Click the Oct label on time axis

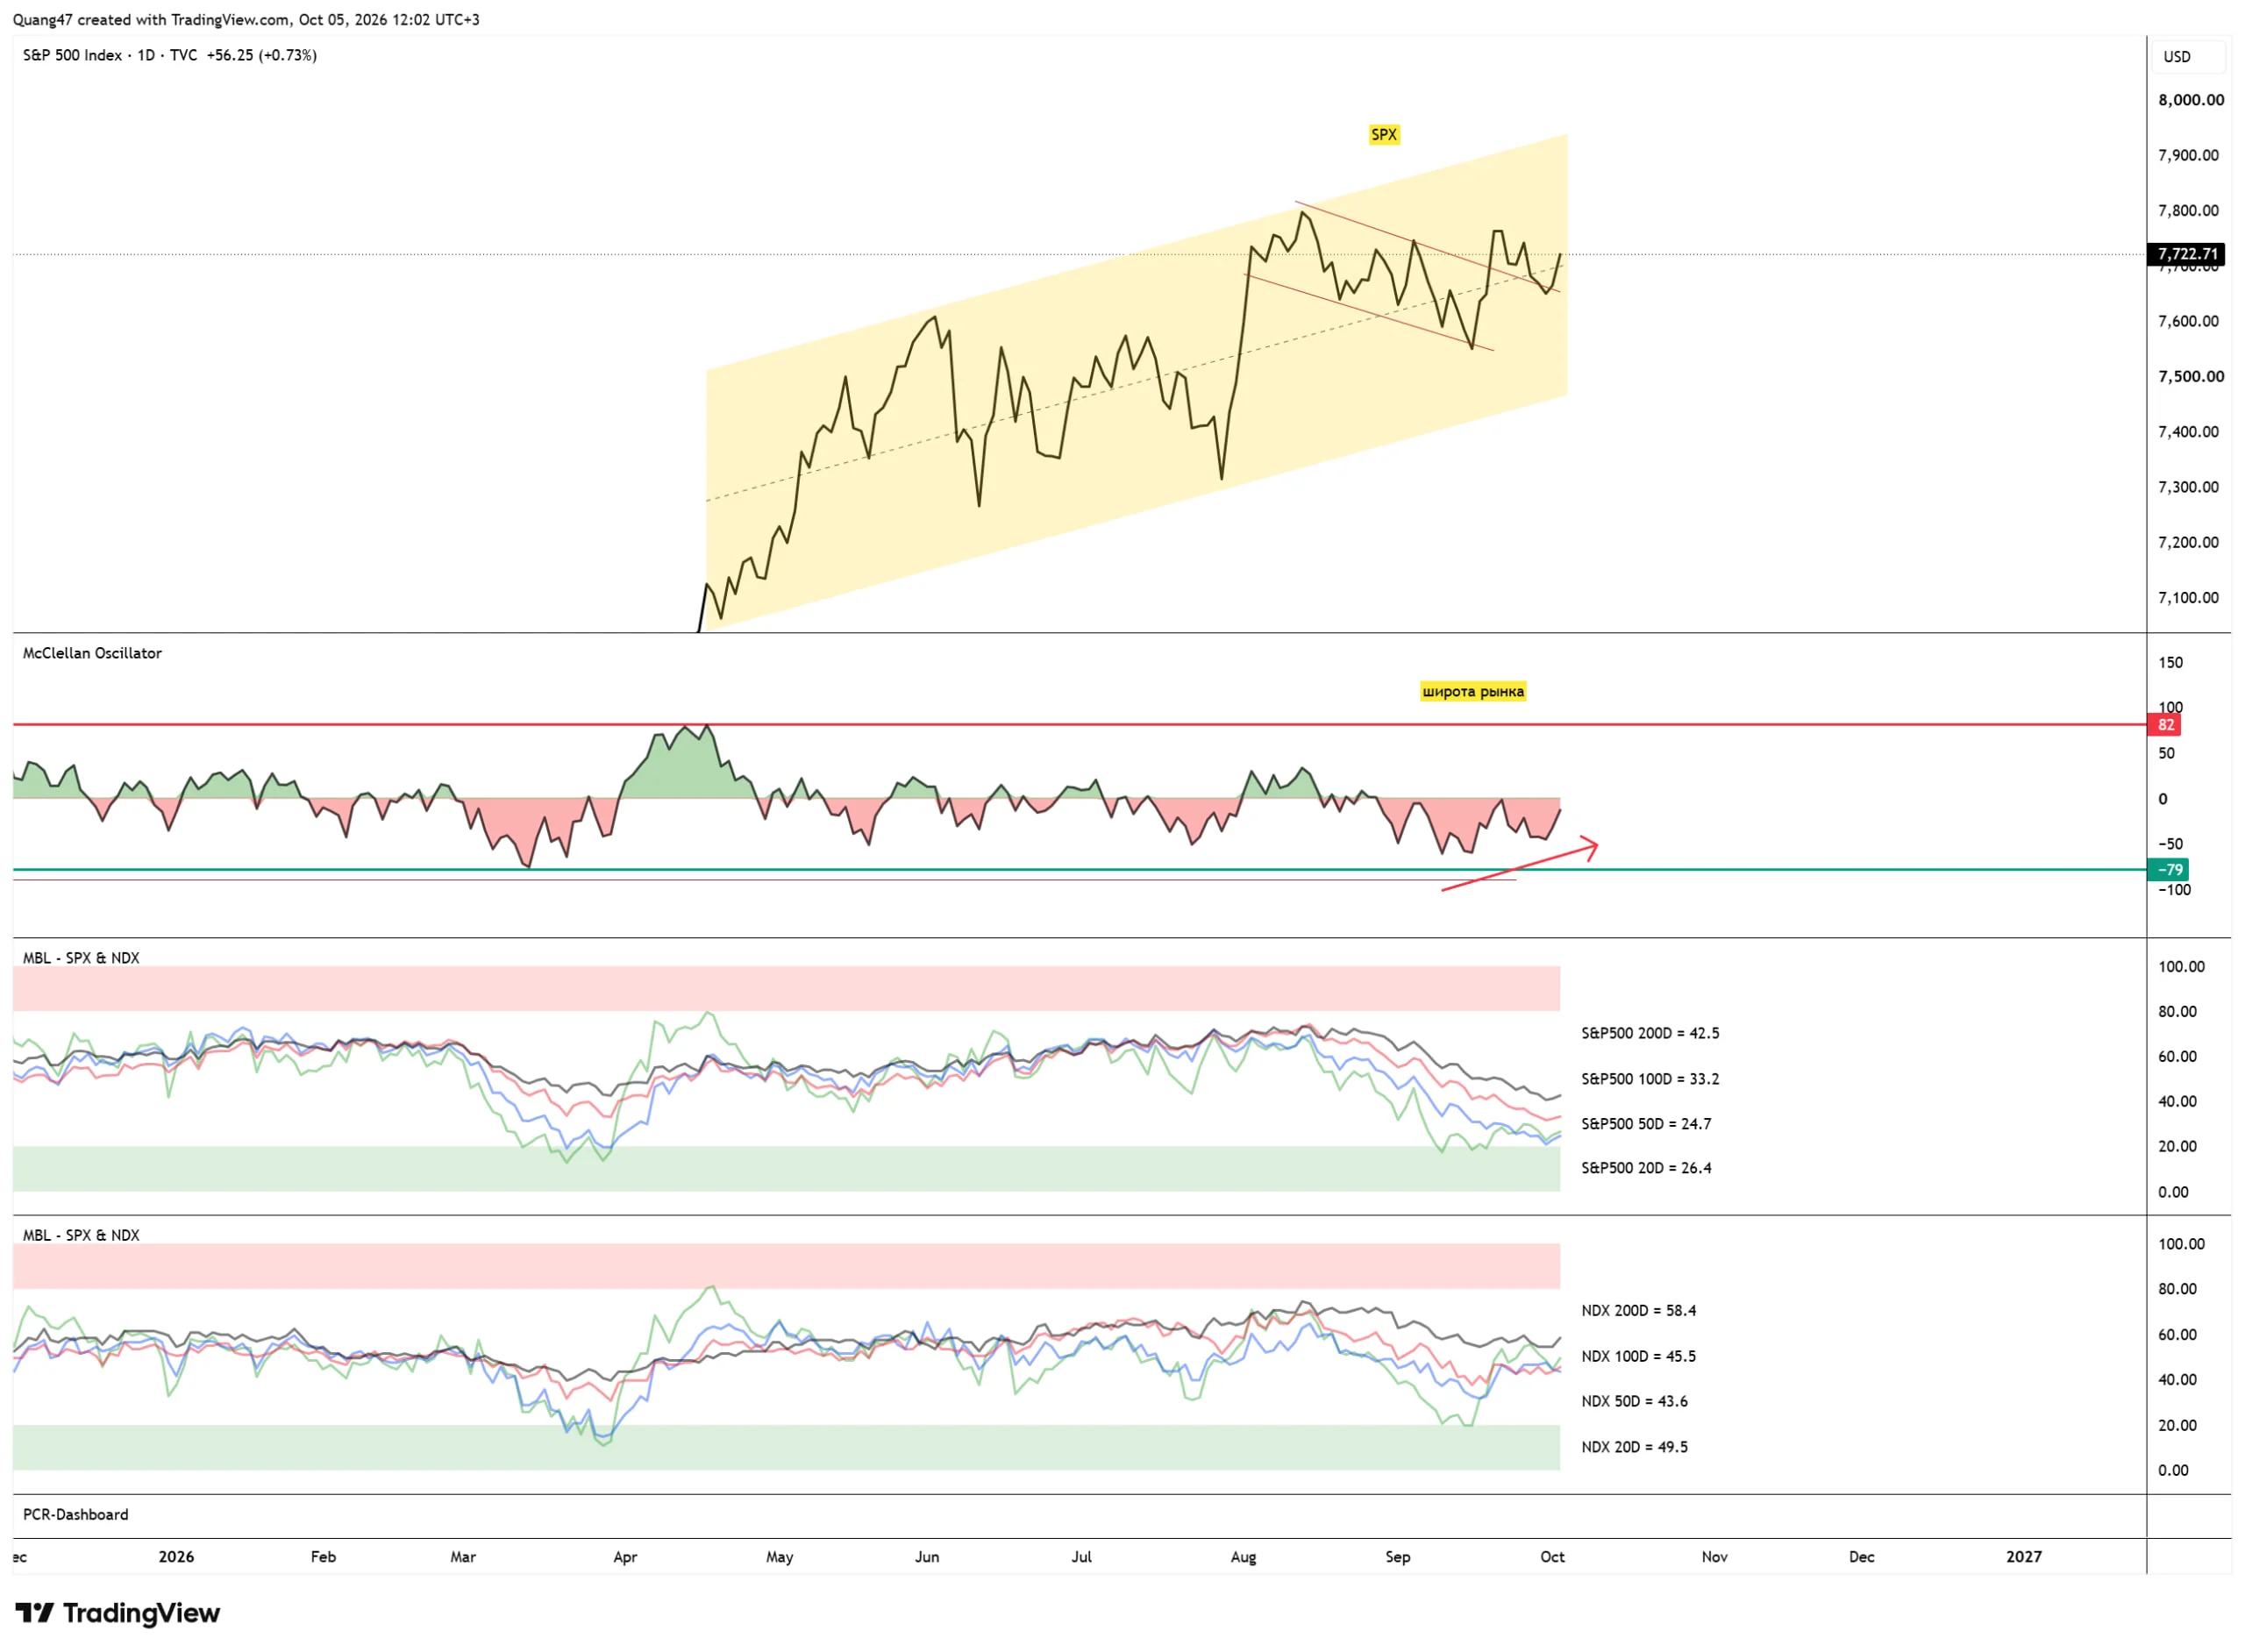click(1552, 1557)
